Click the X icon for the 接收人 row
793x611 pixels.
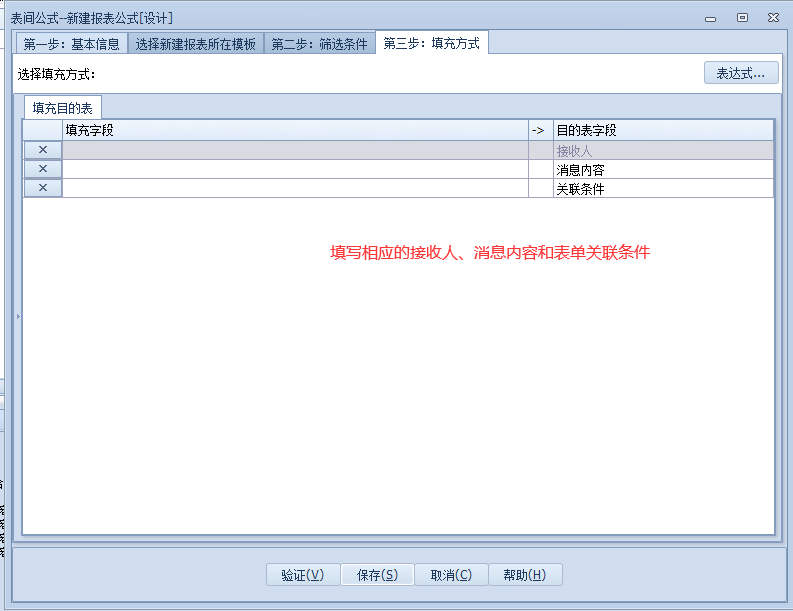pos(43,150)
